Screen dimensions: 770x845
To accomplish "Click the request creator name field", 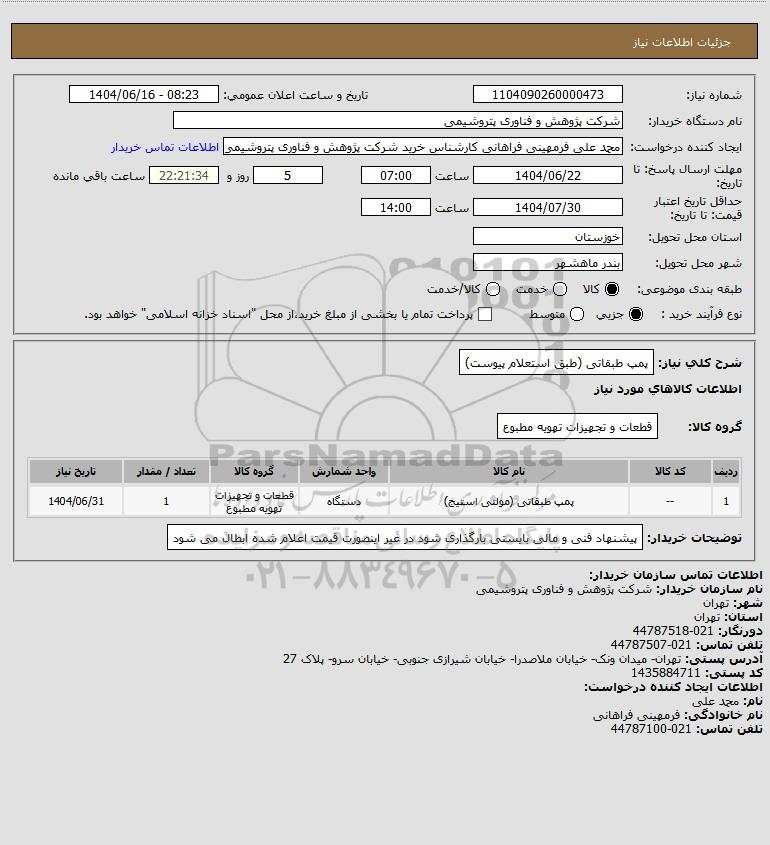I will pos(422,147).
